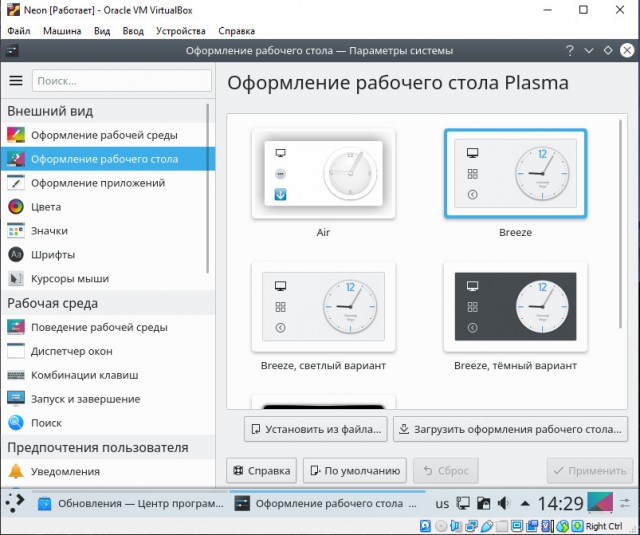Open the Значки icons settings

click(108, 231)
